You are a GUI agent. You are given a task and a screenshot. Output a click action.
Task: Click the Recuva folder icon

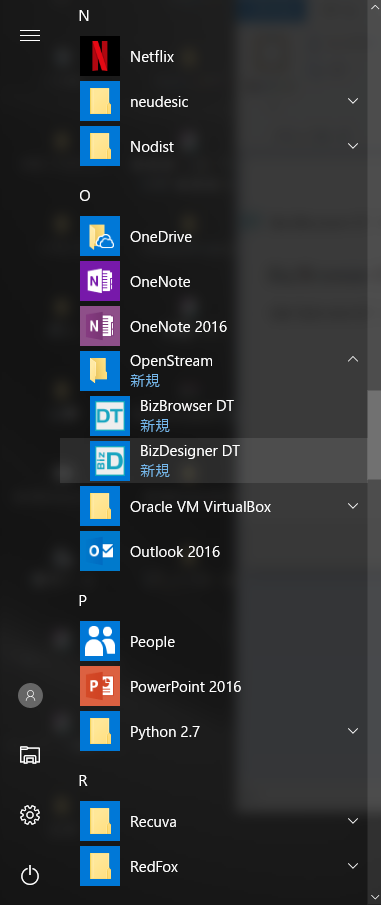click(x=100, y=821)
